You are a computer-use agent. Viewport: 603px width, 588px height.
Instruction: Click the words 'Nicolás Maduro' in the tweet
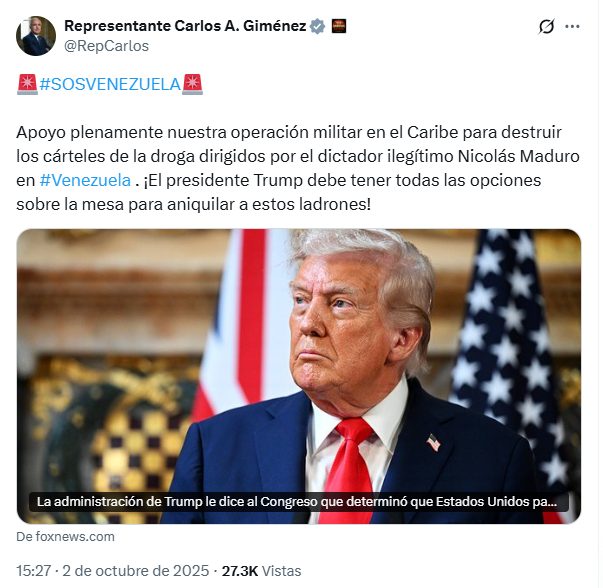(518, 156)
